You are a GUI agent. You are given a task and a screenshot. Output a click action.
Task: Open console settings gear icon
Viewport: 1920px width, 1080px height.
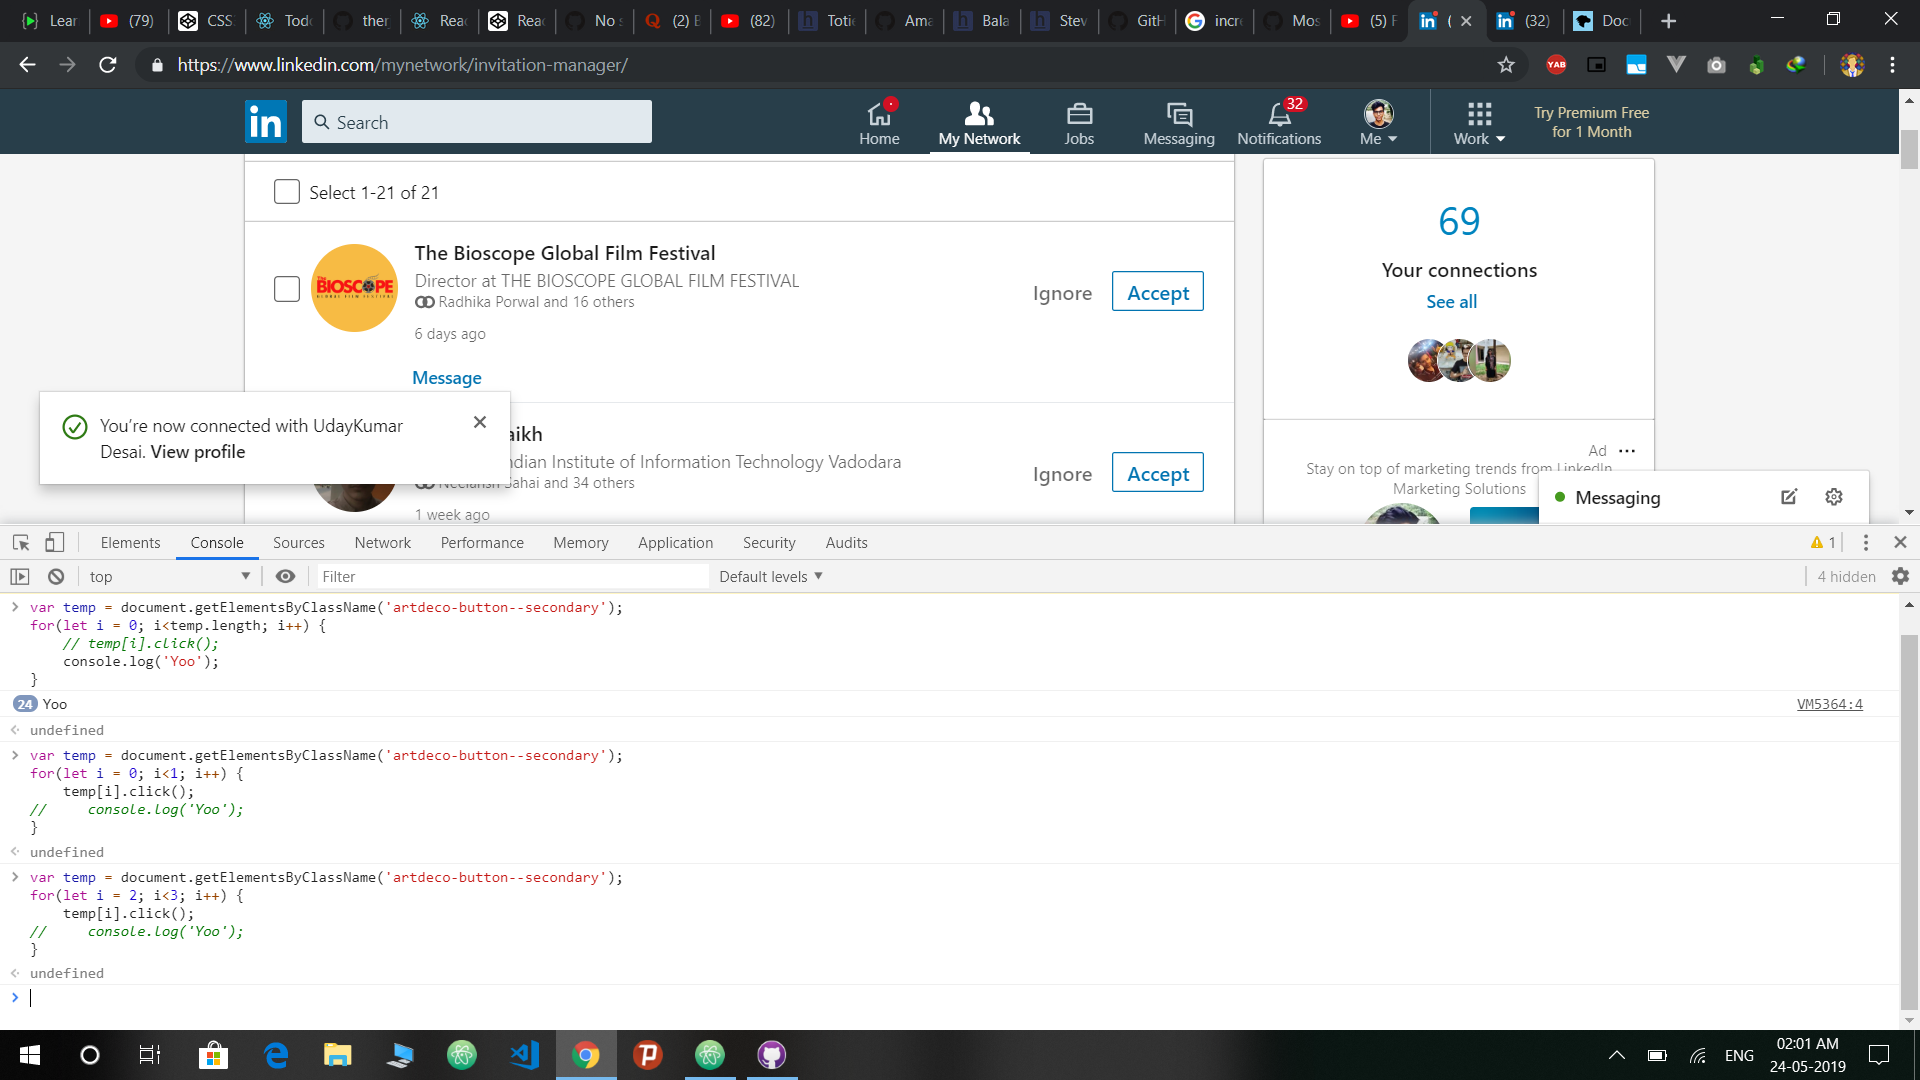click(1900, 576)
